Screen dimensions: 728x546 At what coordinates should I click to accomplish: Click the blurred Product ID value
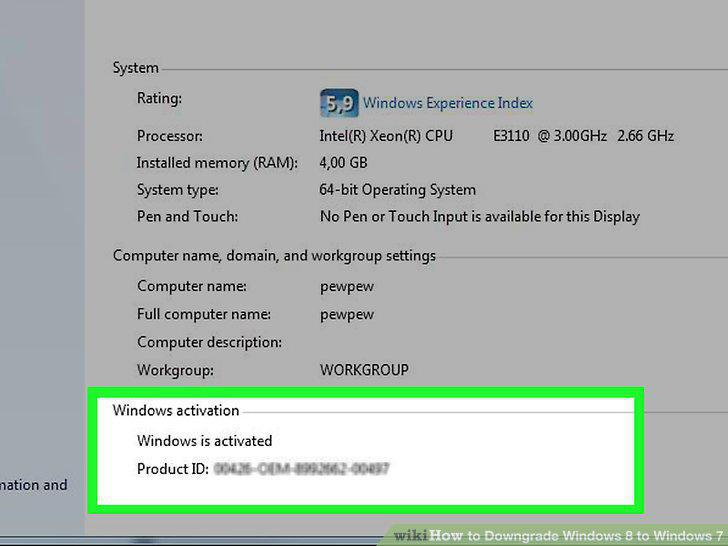tap(301, 469)
